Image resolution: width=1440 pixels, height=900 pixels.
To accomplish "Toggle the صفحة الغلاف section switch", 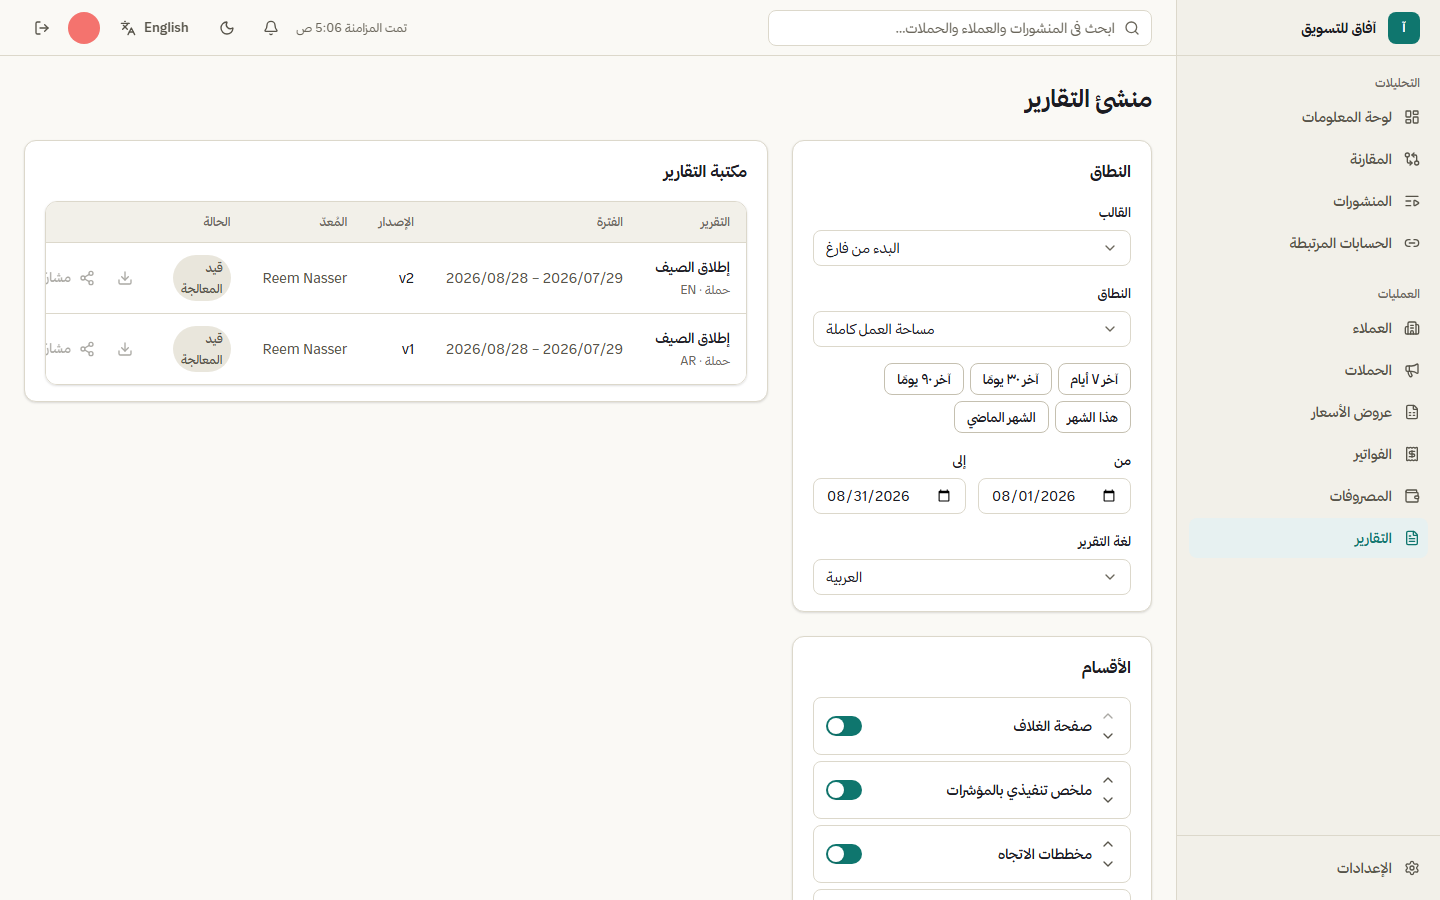I will (x=844, y=726).
